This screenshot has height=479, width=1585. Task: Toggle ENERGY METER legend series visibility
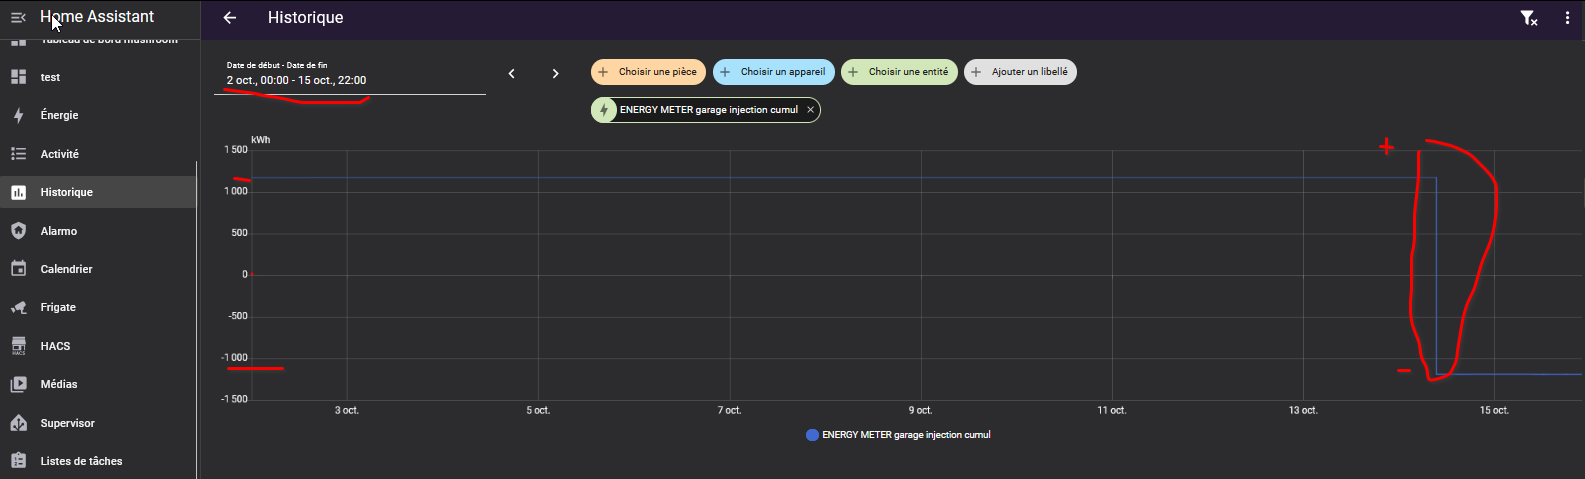(x=897, y=435)
